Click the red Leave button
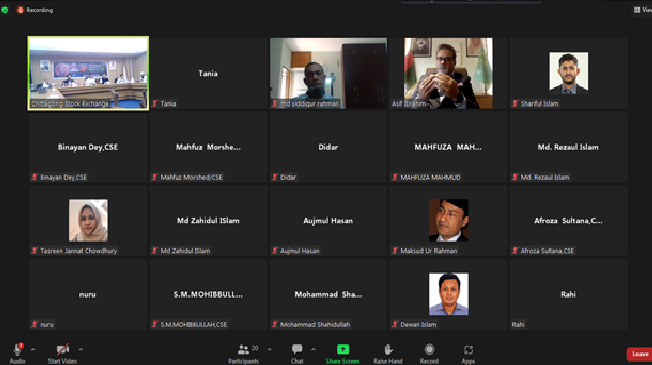The width and height of the screenshot is (652, 365). 640,354
